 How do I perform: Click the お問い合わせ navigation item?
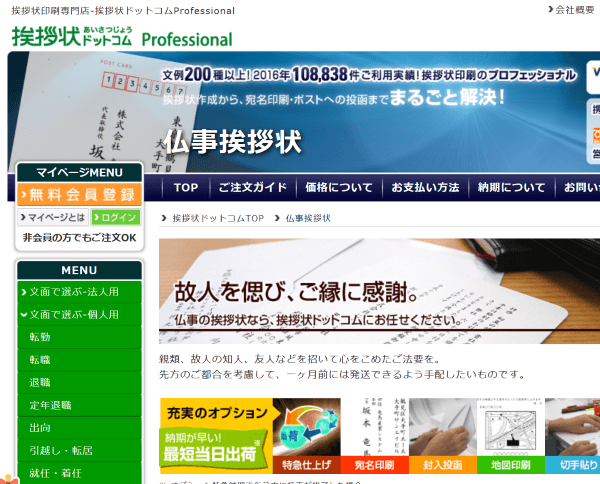578,187
